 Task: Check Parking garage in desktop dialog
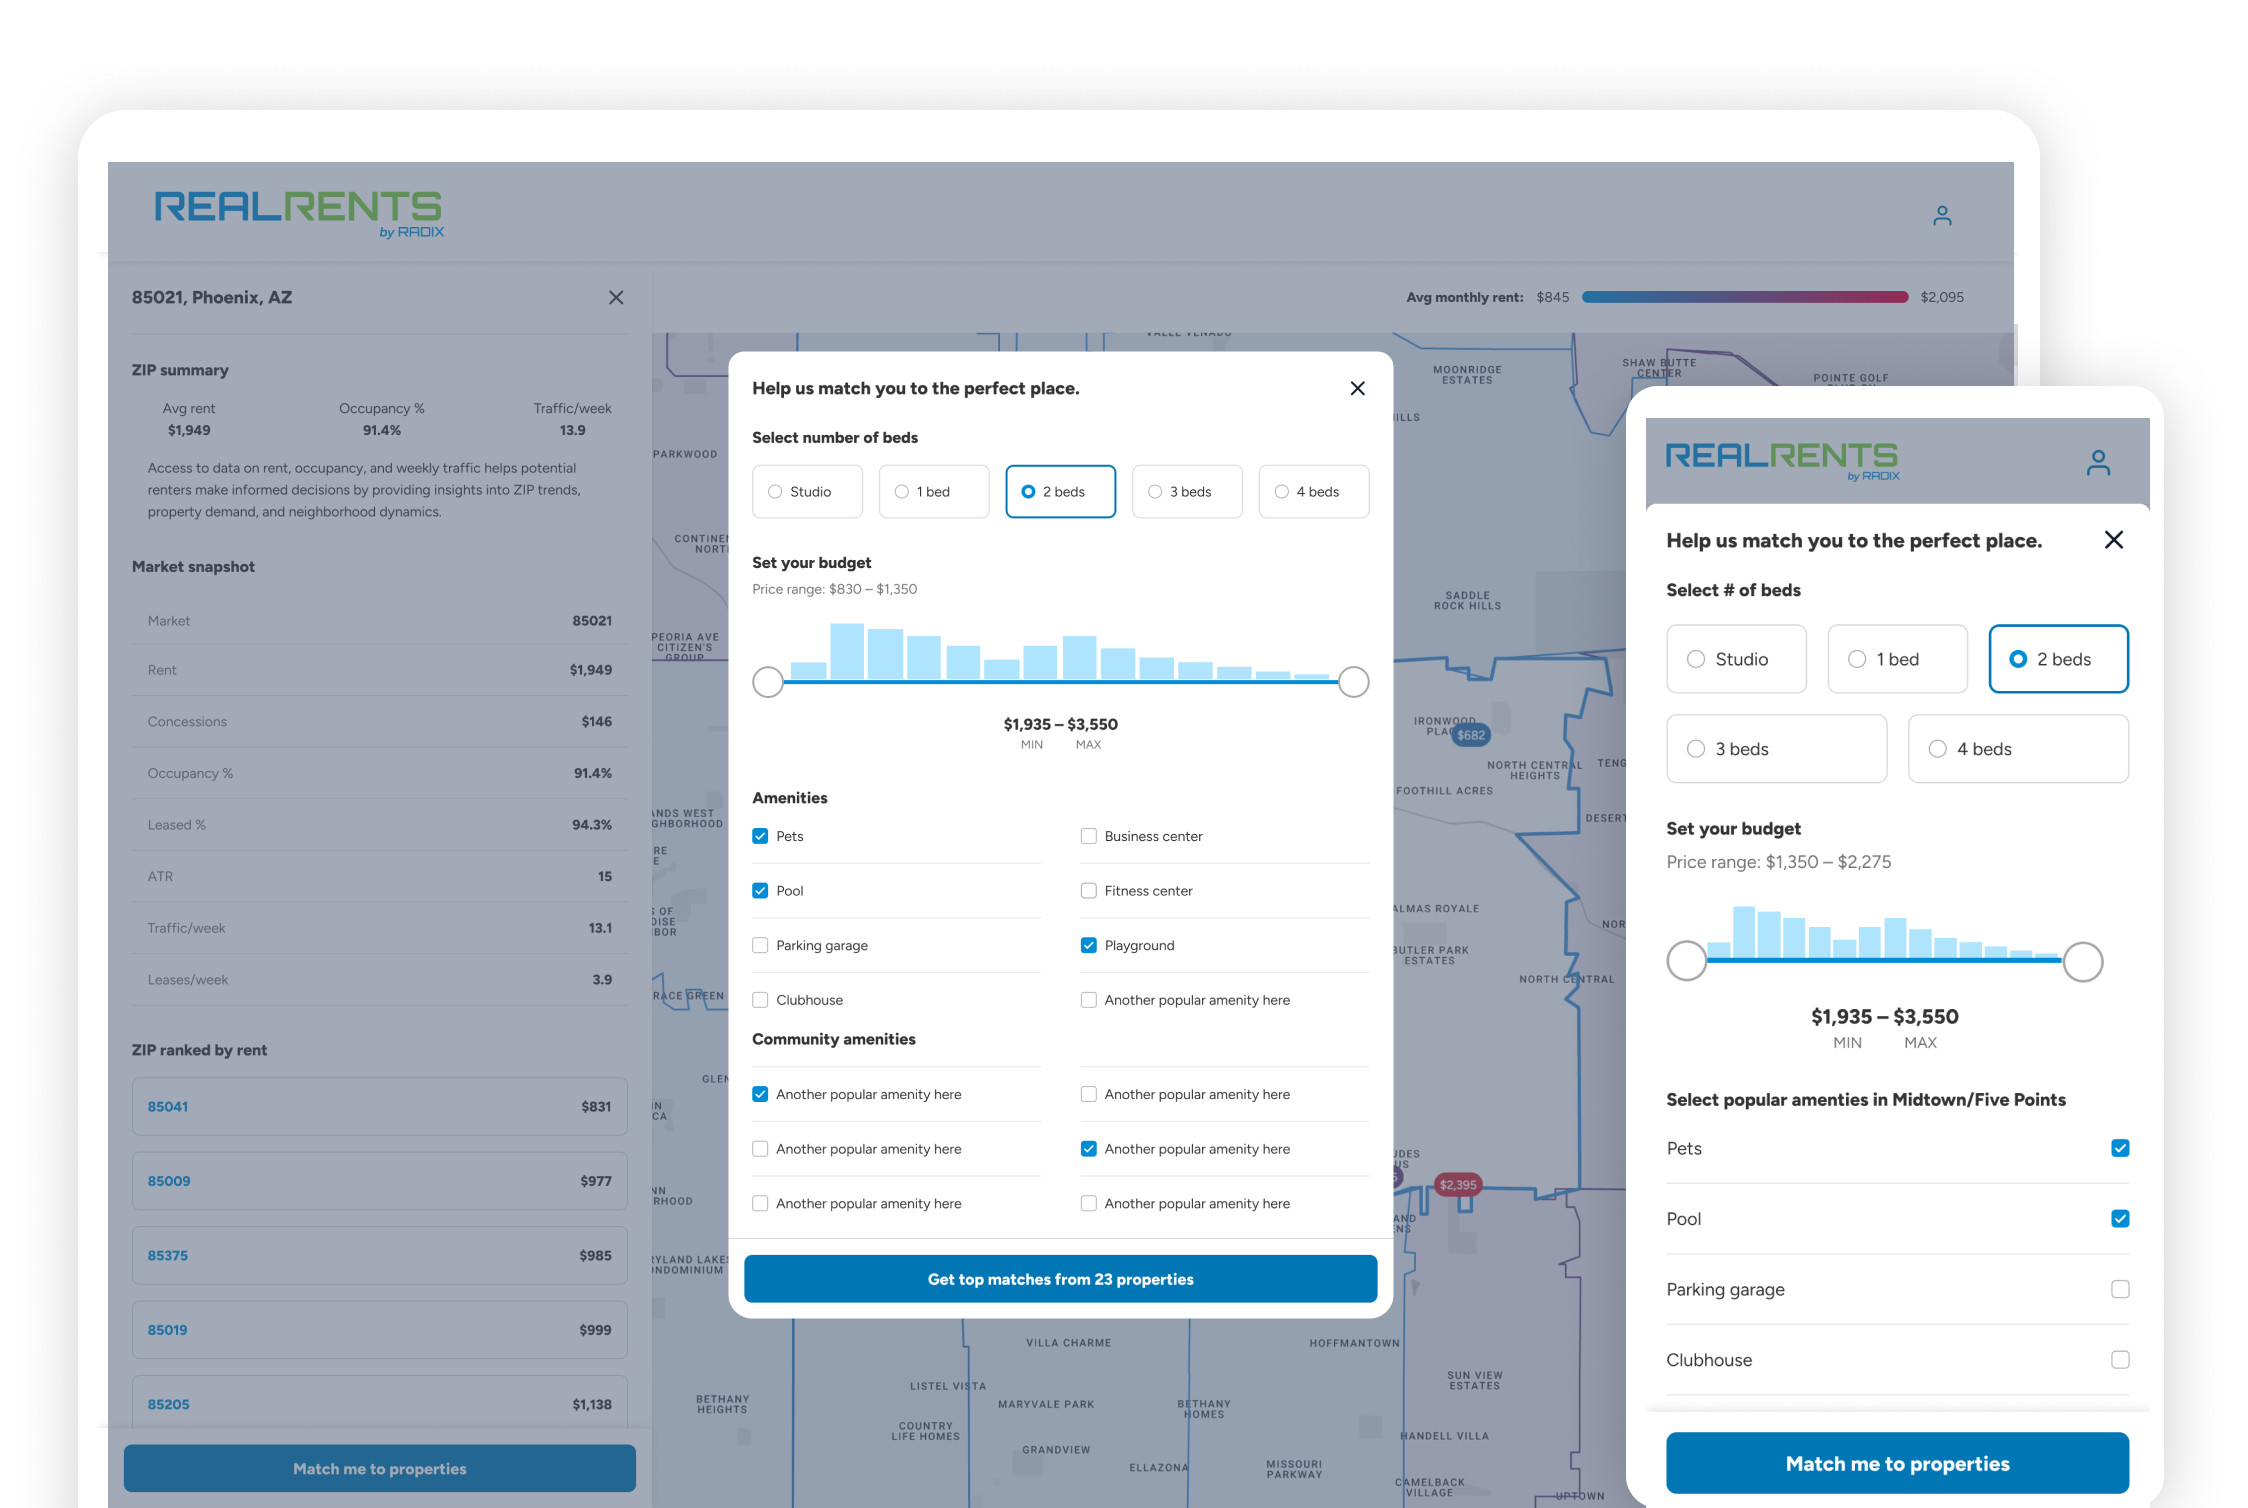[x=760, y=945]
